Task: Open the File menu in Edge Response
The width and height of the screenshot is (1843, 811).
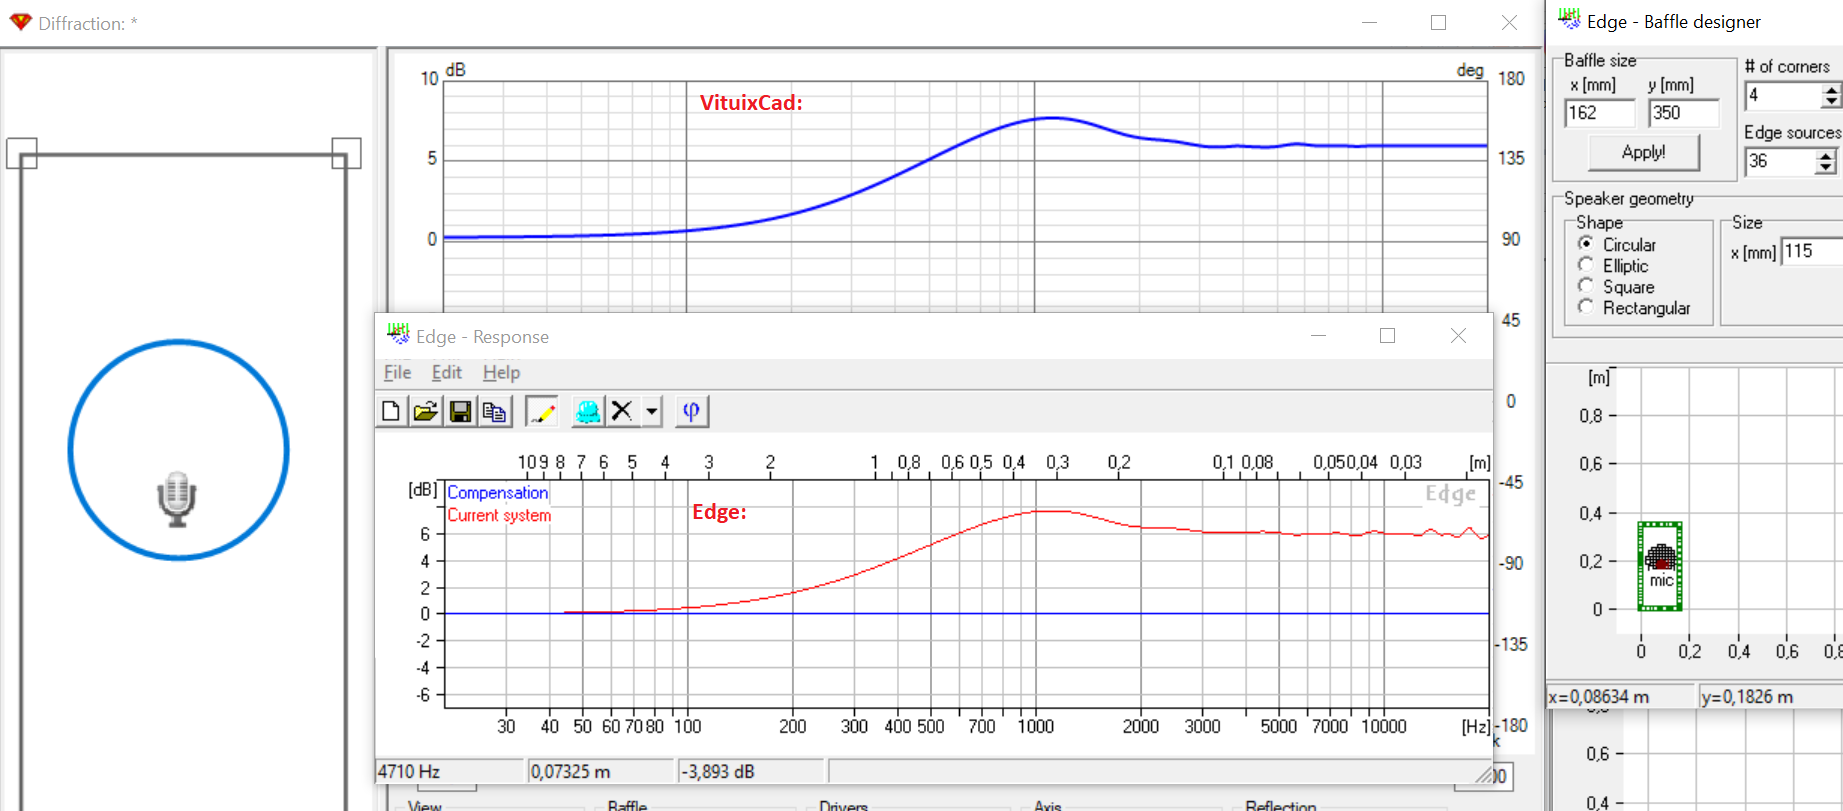Action: click(x=397, y=372)
